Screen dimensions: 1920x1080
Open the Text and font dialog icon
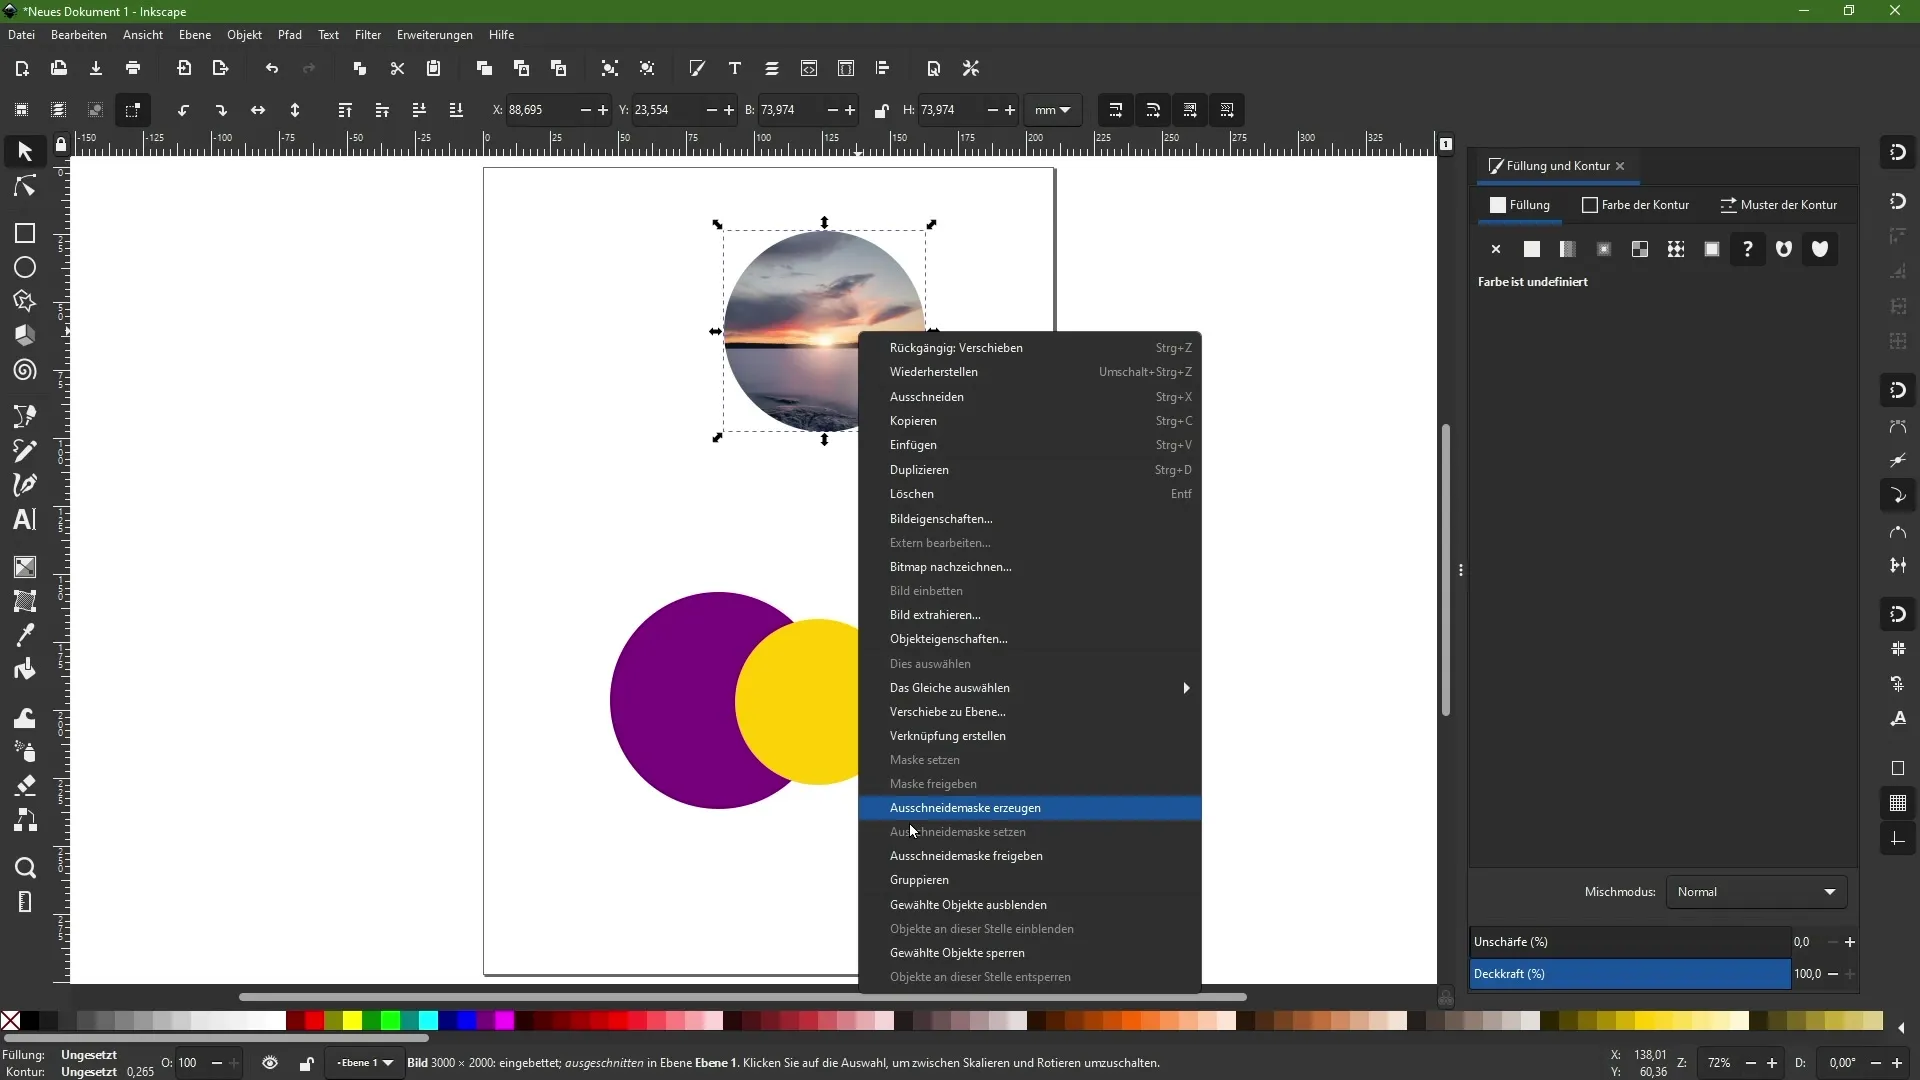pos(735,68)
